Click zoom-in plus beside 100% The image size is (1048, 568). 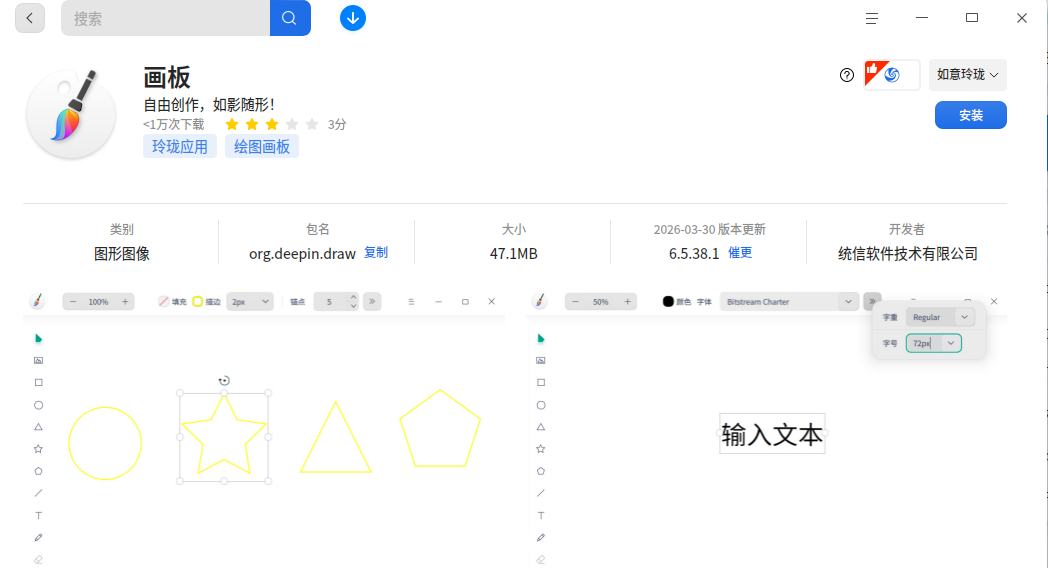(x=125, y=302)
